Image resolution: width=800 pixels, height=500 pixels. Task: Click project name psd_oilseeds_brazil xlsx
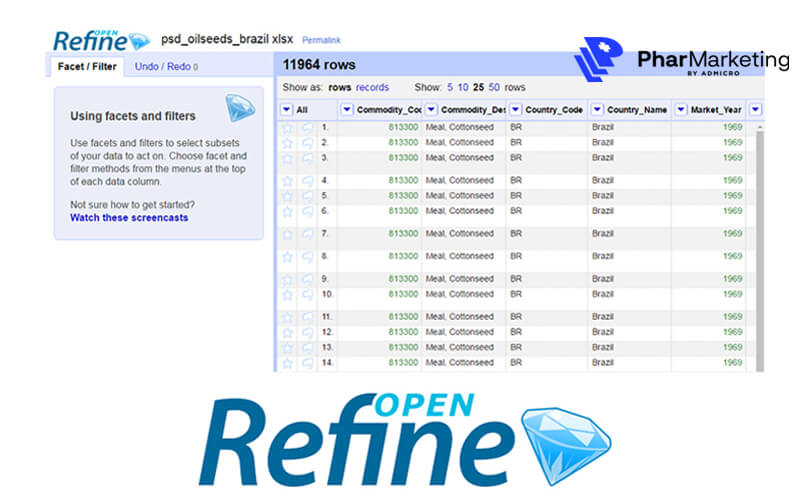[x=227, y=39]
